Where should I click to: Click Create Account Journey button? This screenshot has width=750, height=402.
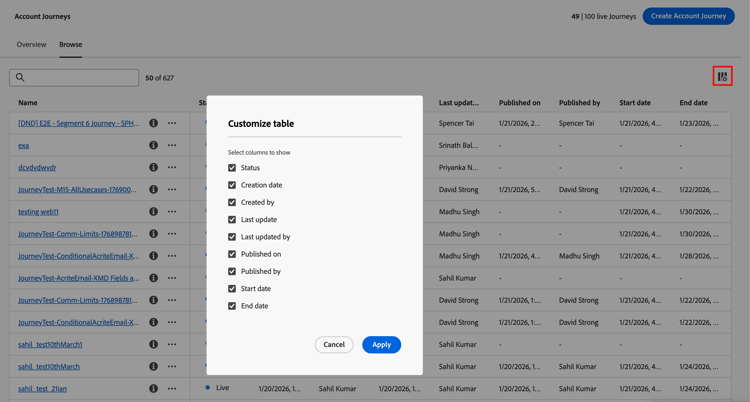pyautogui.click(x=688, y=16)
